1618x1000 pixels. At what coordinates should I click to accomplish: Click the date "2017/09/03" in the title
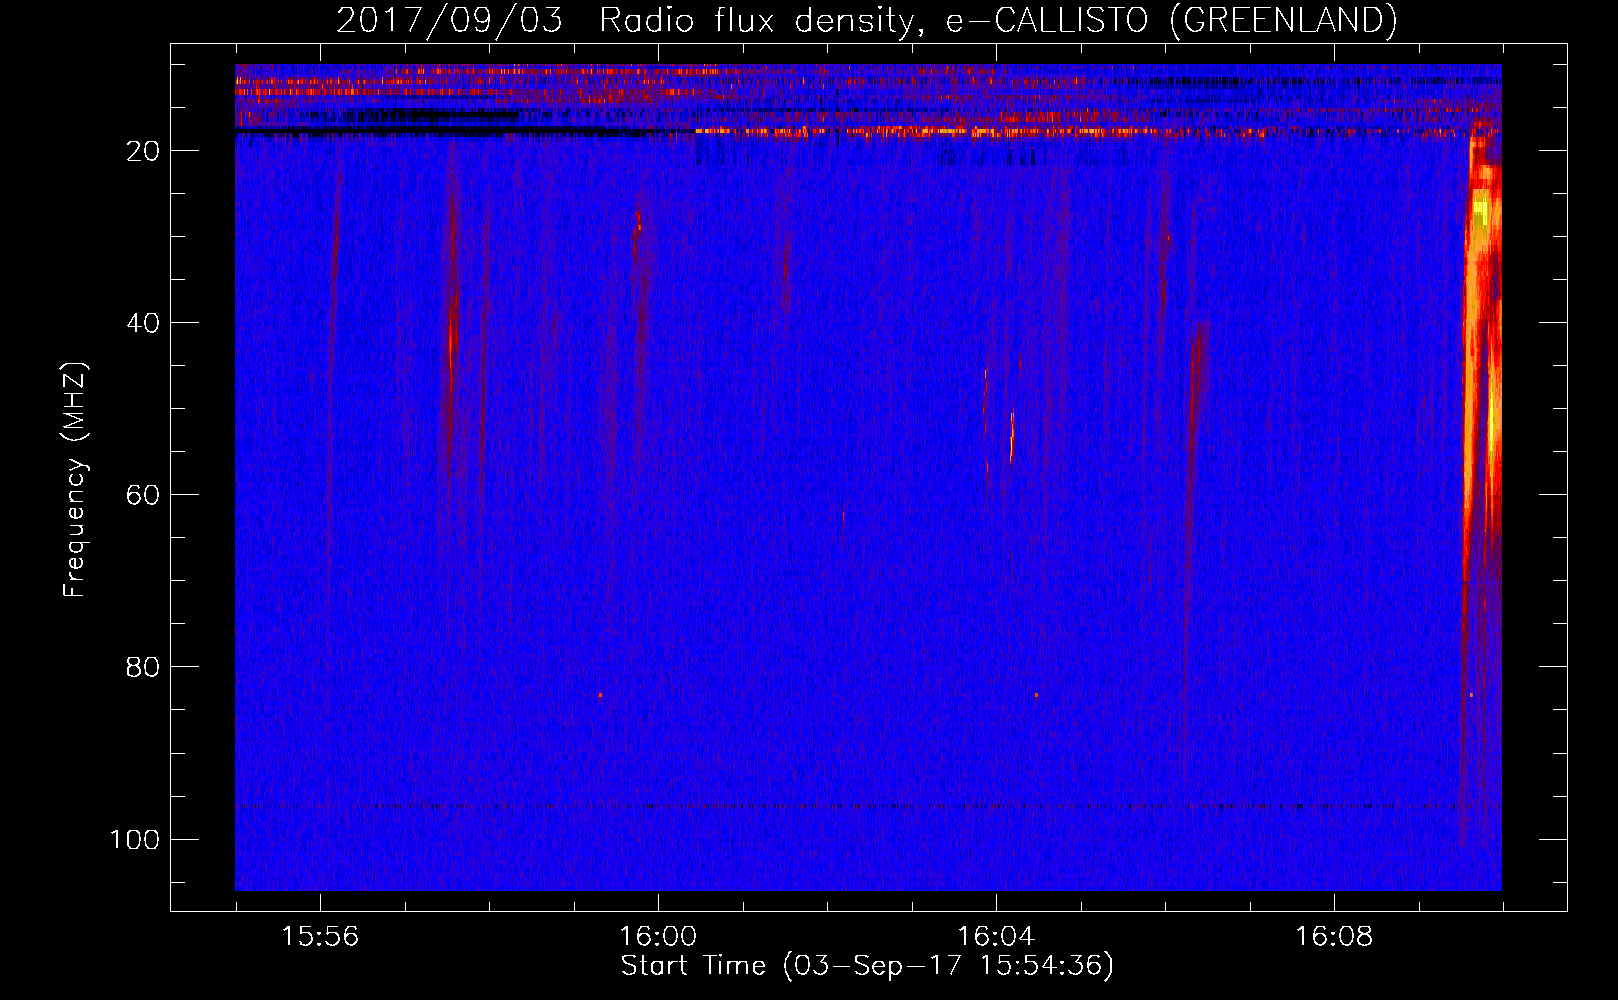(449, 20)
